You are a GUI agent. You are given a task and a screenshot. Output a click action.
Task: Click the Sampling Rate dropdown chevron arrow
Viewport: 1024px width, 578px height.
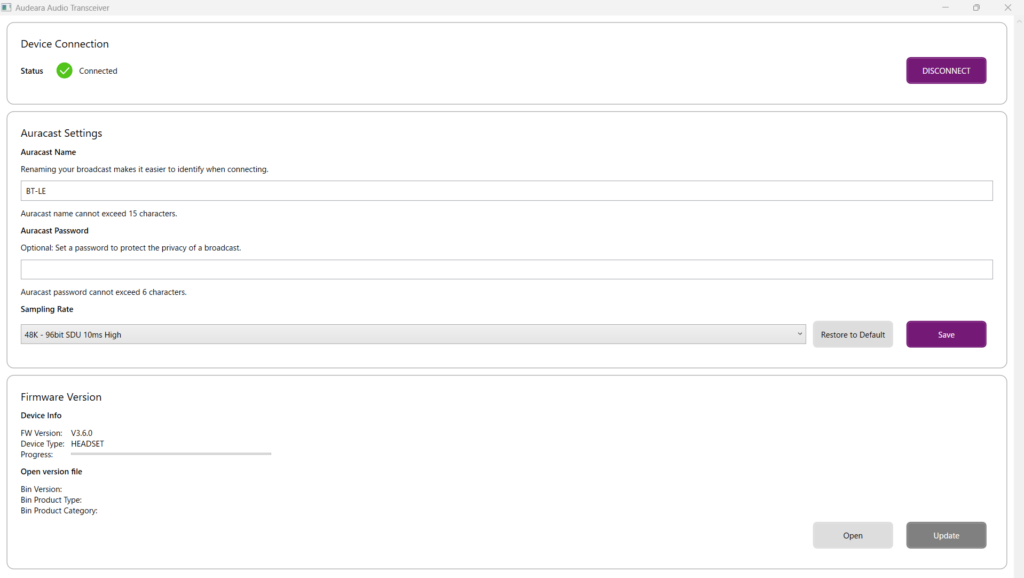coord(800,335)
